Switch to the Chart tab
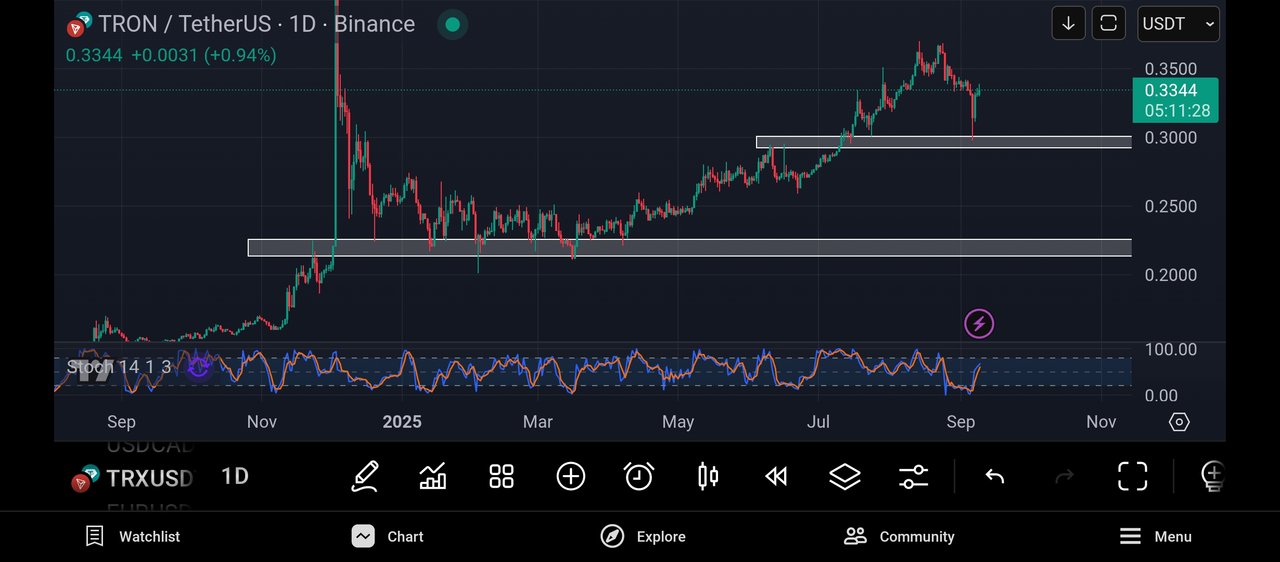The height and width of the screenshot is (562, 1280). click(388, 537)
